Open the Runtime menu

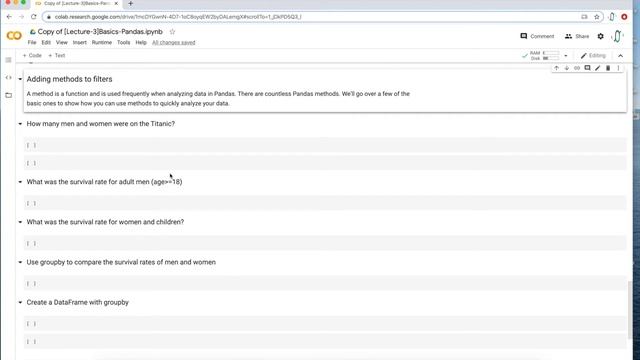(x=102, y=42)
